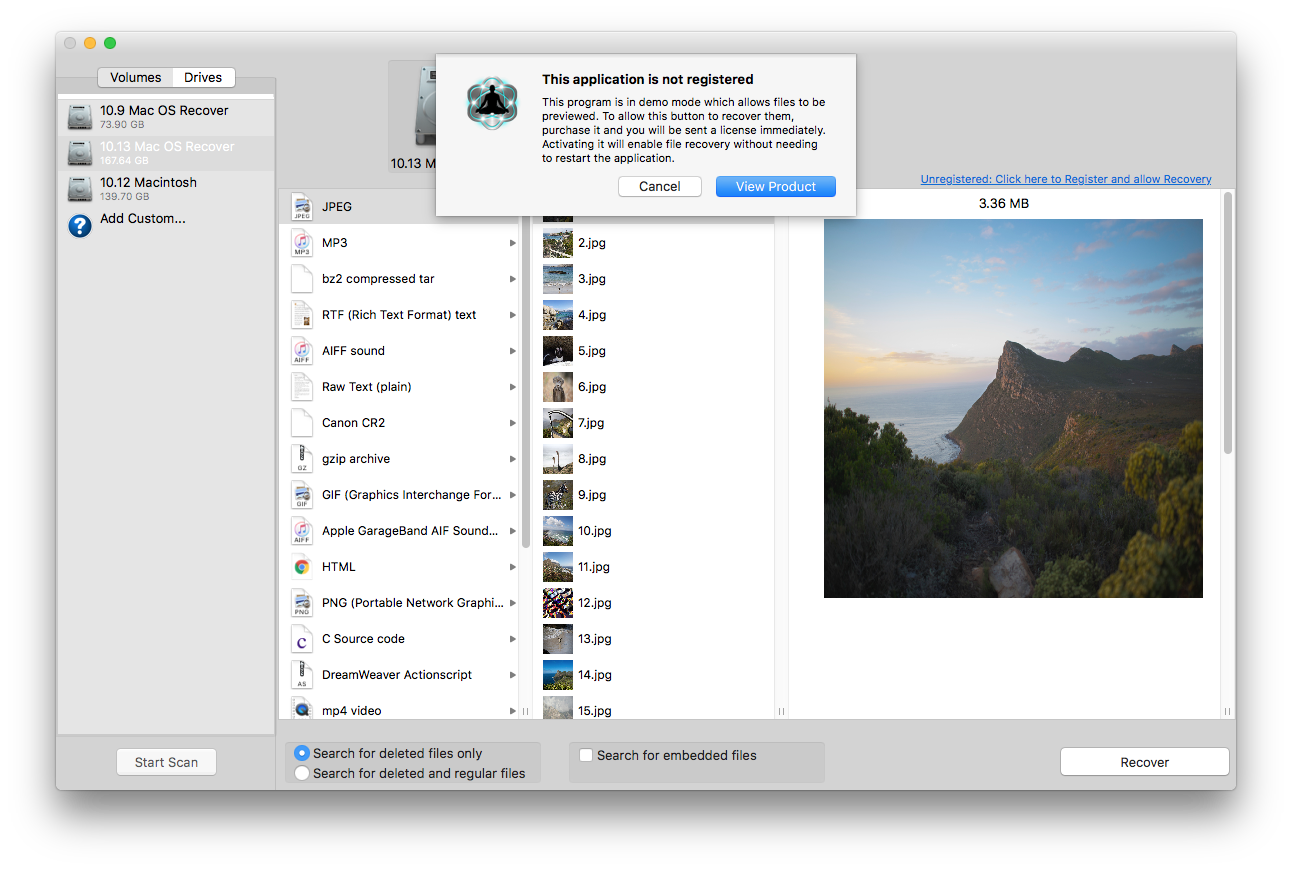Select the 9.jpg file name
This screenshot has height=870, width=1292.
[x=592, y=495]
